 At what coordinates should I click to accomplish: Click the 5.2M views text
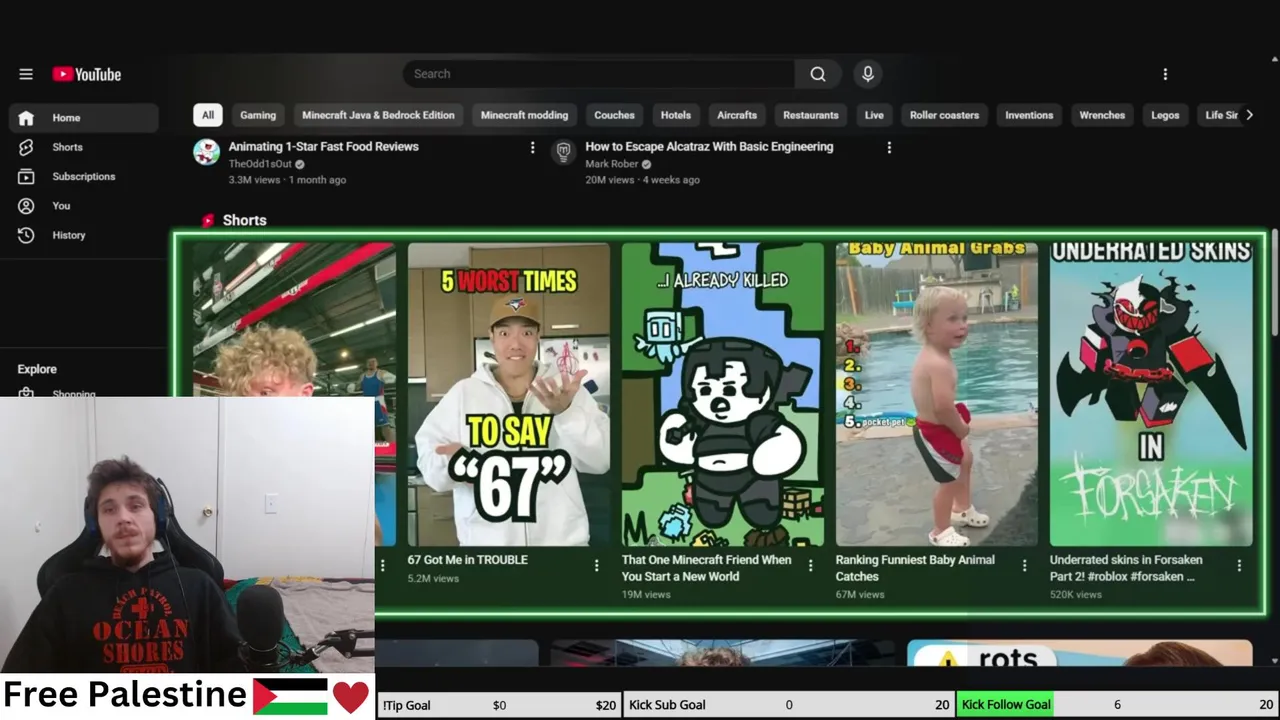pyautogui.click(x=433, y=578)
